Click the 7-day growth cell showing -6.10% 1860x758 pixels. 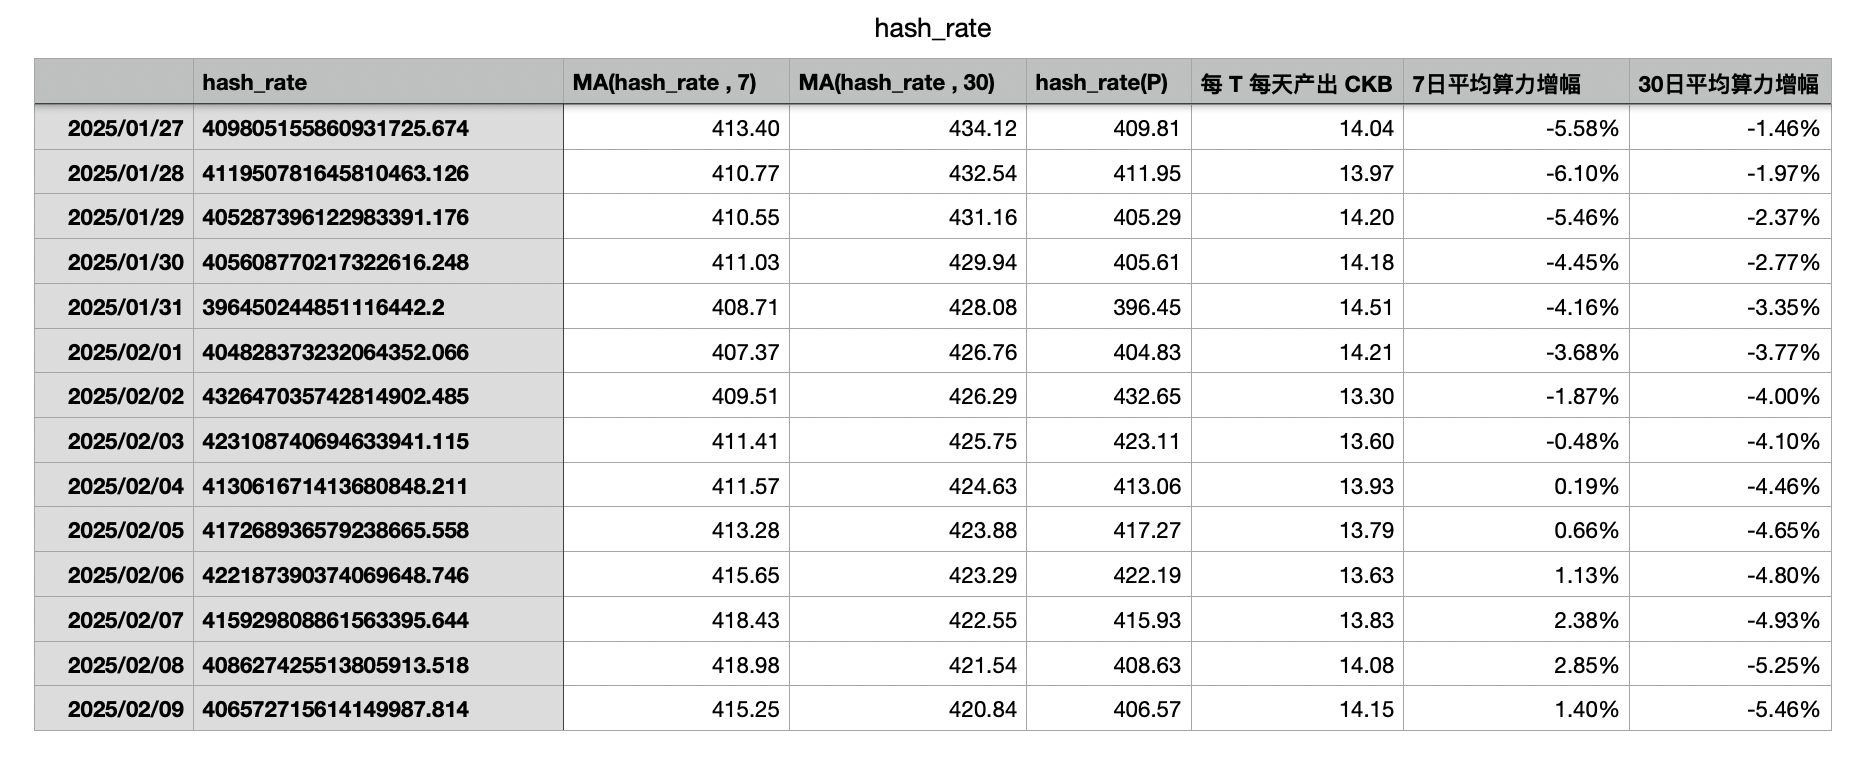pos(1516,173)
